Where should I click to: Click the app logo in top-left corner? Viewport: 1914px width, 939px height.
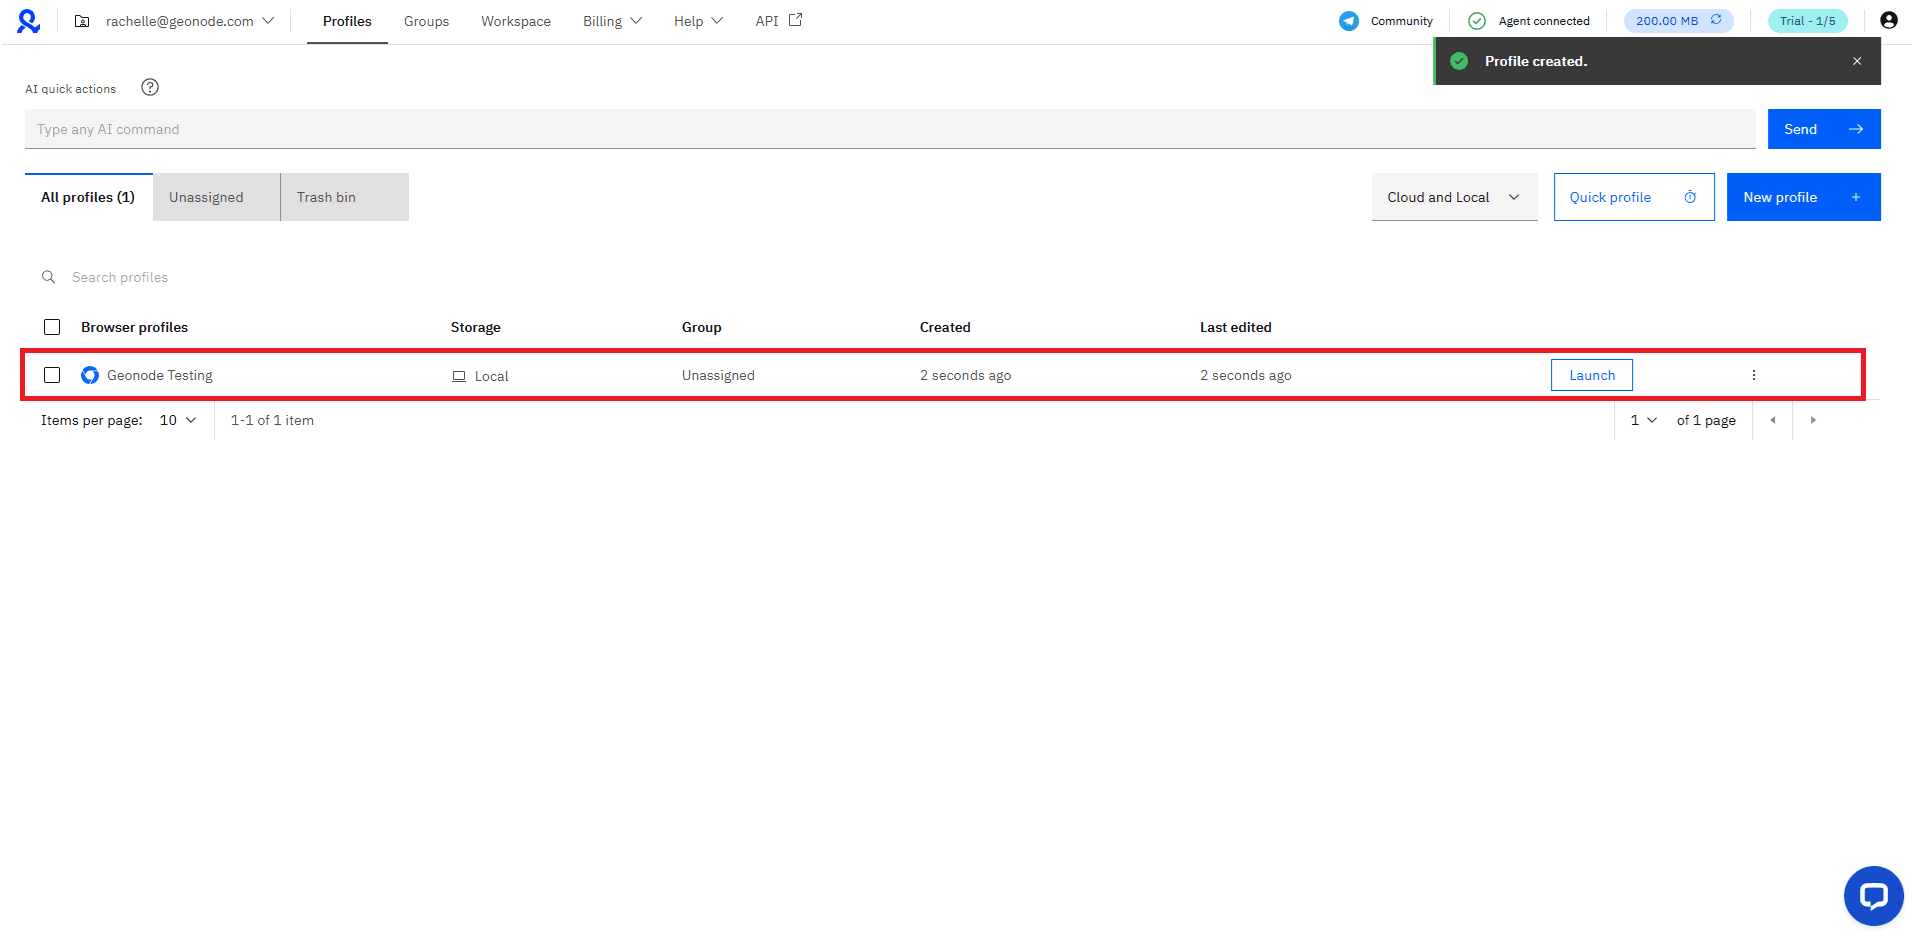click(28, 21)
